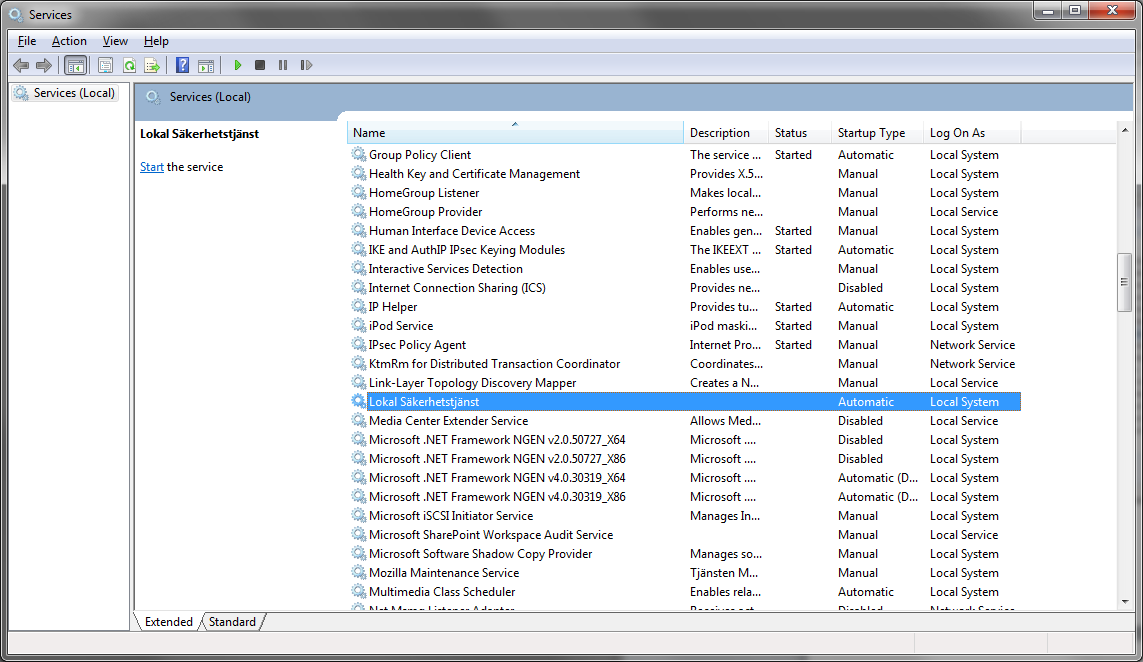The width and height of the screenshot is (1143, 662).
Task: Sort by the Name column header
Action: click(x=515, y=133)
